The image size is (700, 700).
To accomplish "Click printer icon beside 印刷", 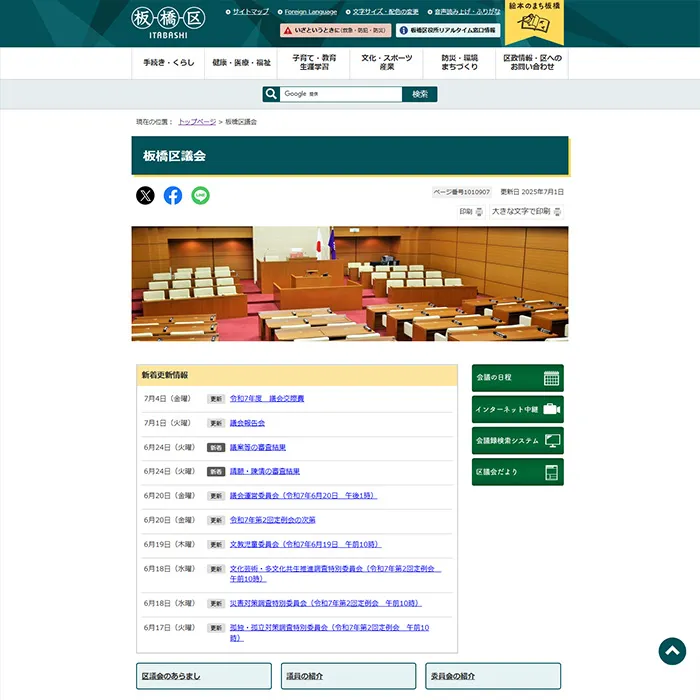I will [479, 212].
